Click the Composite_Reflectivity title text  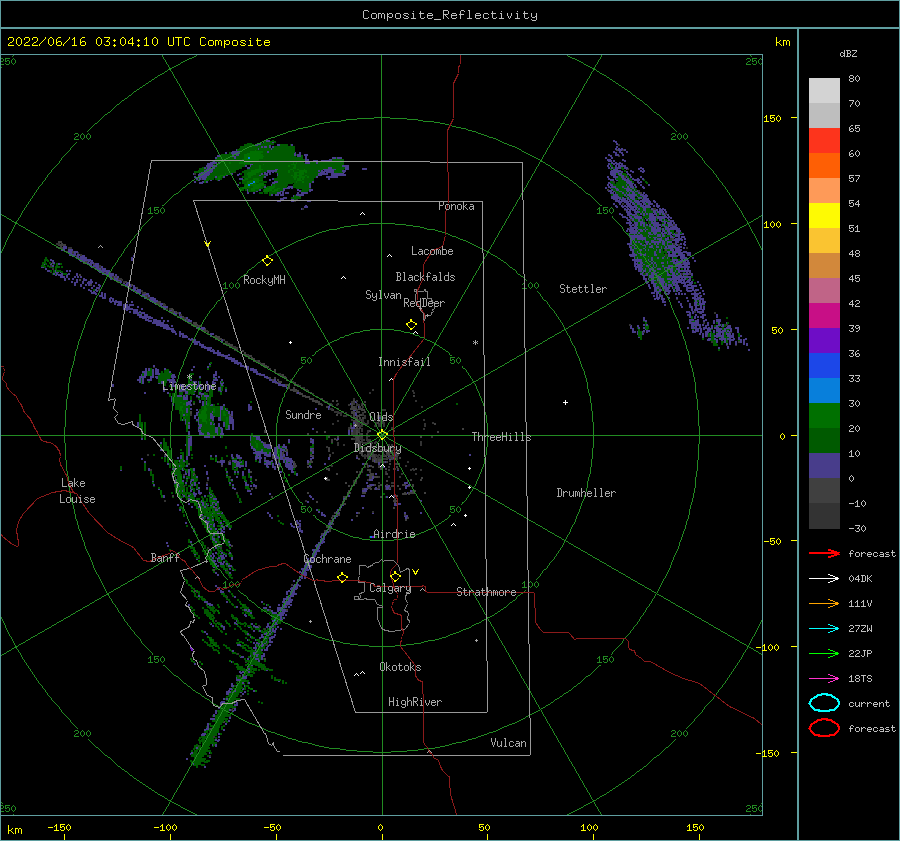pos(450,15)
